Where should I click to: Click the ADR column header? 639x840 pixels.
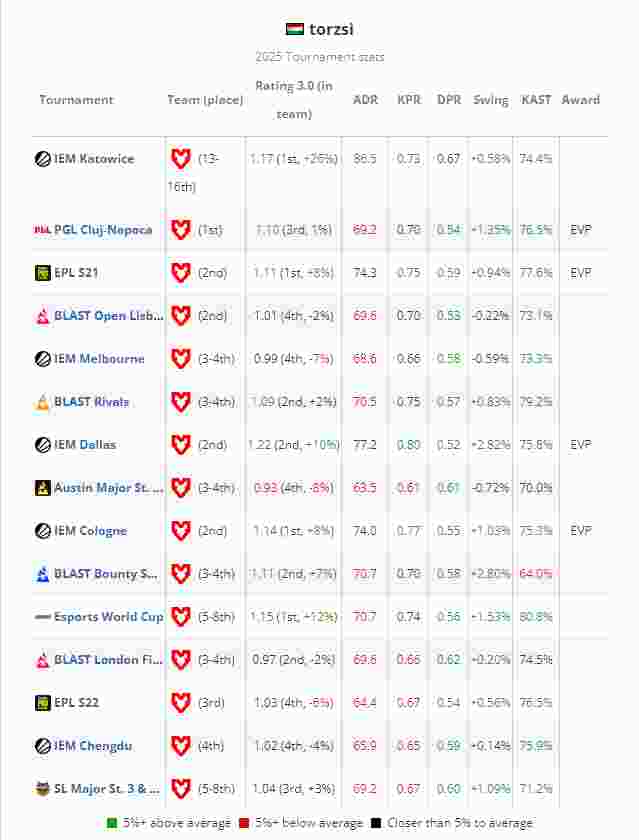pyautogui.click(x=365, y=100)
